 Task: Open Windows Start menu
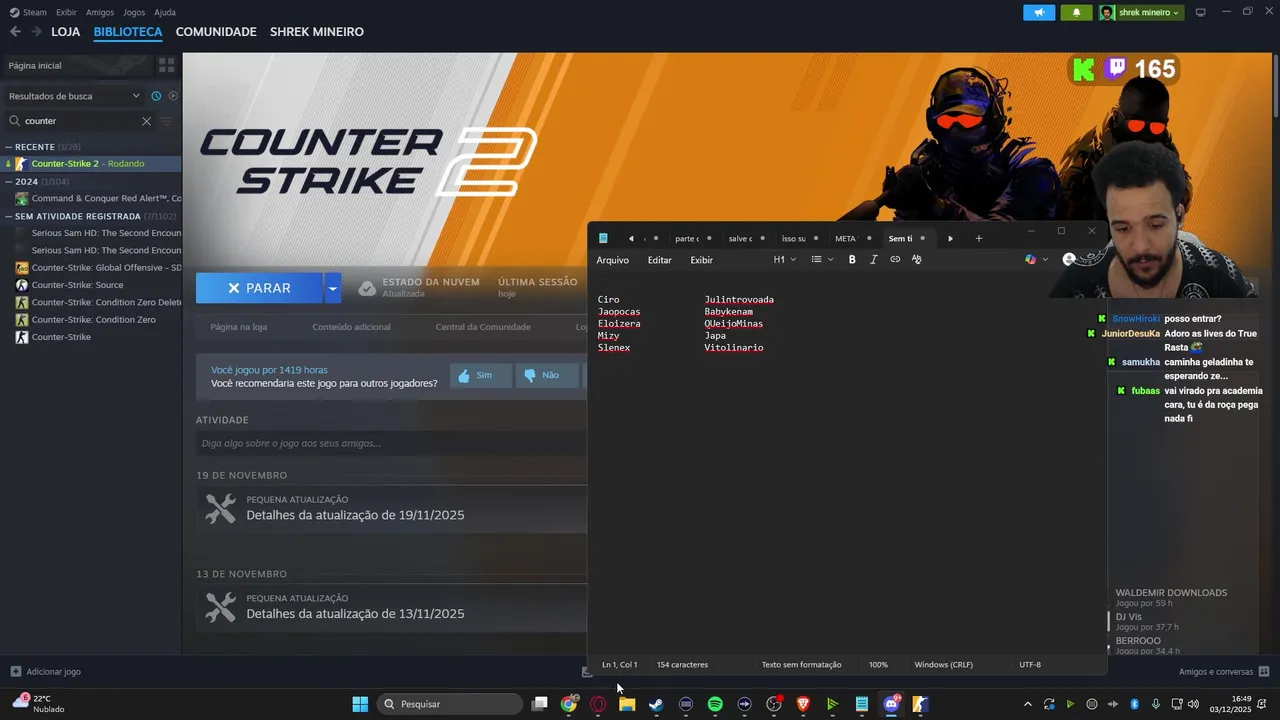pos(360,704)
